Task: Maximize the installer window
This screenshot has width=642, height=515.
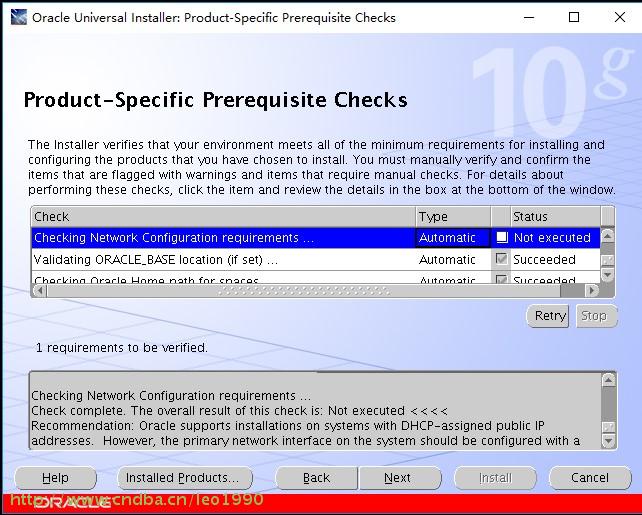Action: coord(574,17)
